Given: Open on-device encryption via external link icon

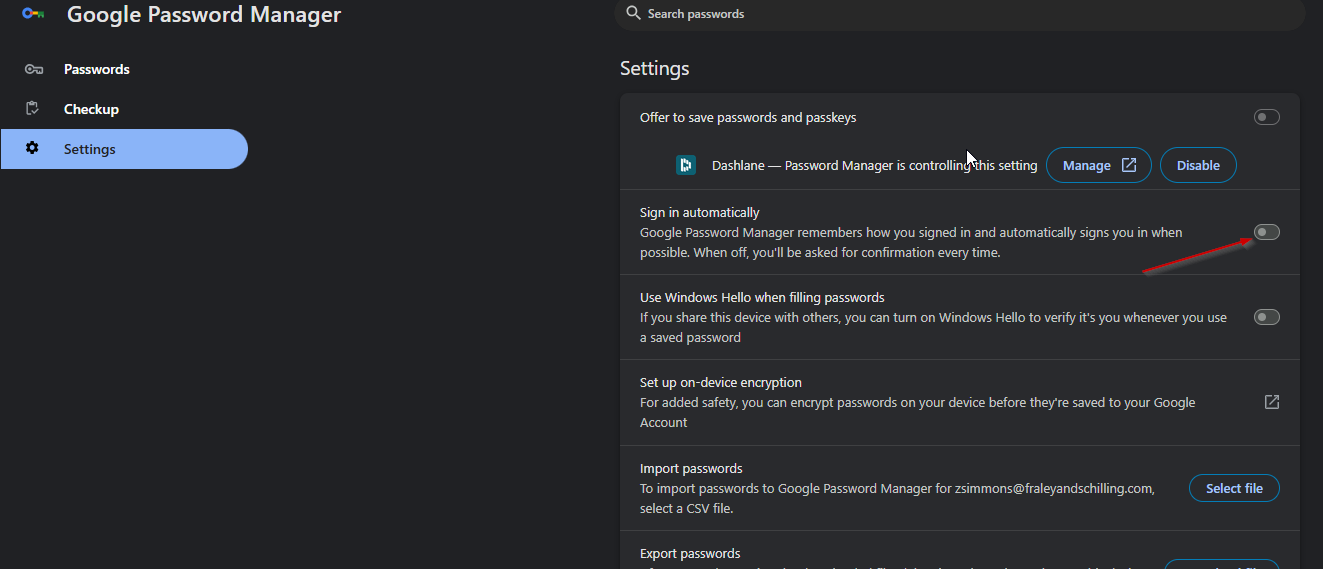Looking at the screenshot, I should (x=1272, y=402).
